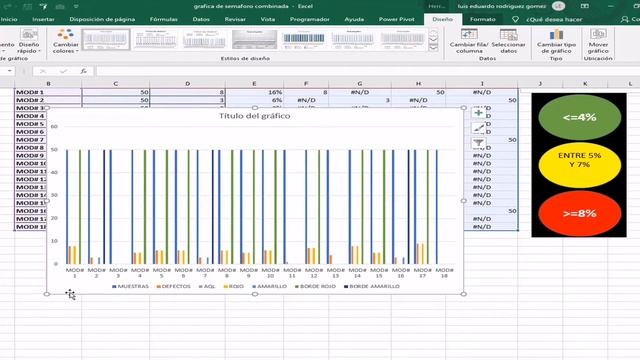640x360 pixels.
Task: Click the ribbon display options icon
Action: tap(584, 6)
